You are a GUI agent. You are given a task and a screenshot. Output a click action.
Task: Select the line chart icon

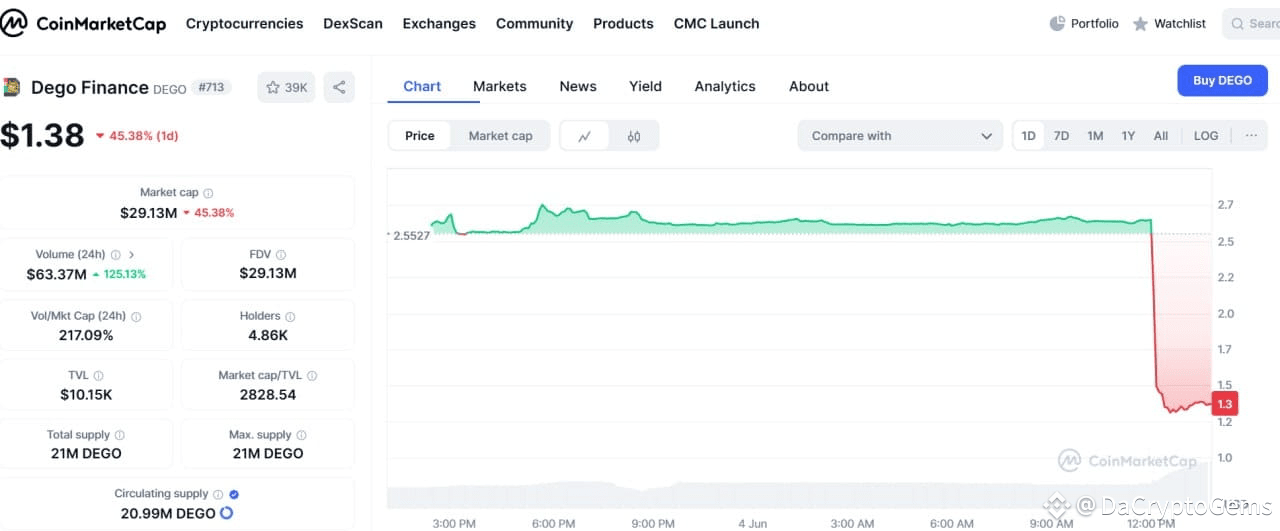click(x=585, y=136)
